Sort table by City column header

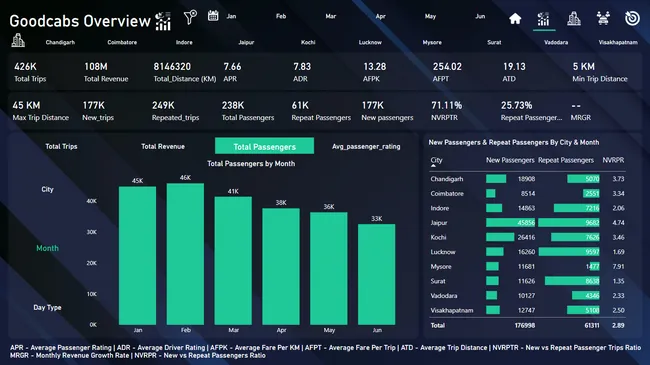pyautogui.click(x=437, y=160)
